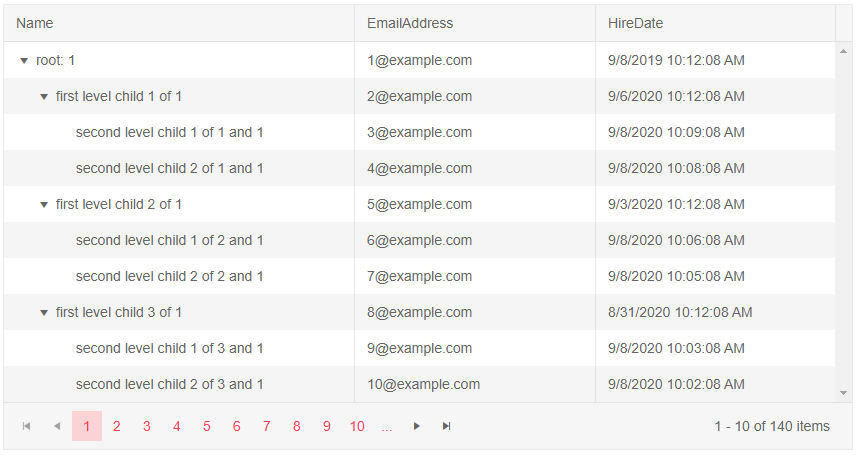Go to the first page arrow icon
The image size is (856, 456).
pos(27,426)
